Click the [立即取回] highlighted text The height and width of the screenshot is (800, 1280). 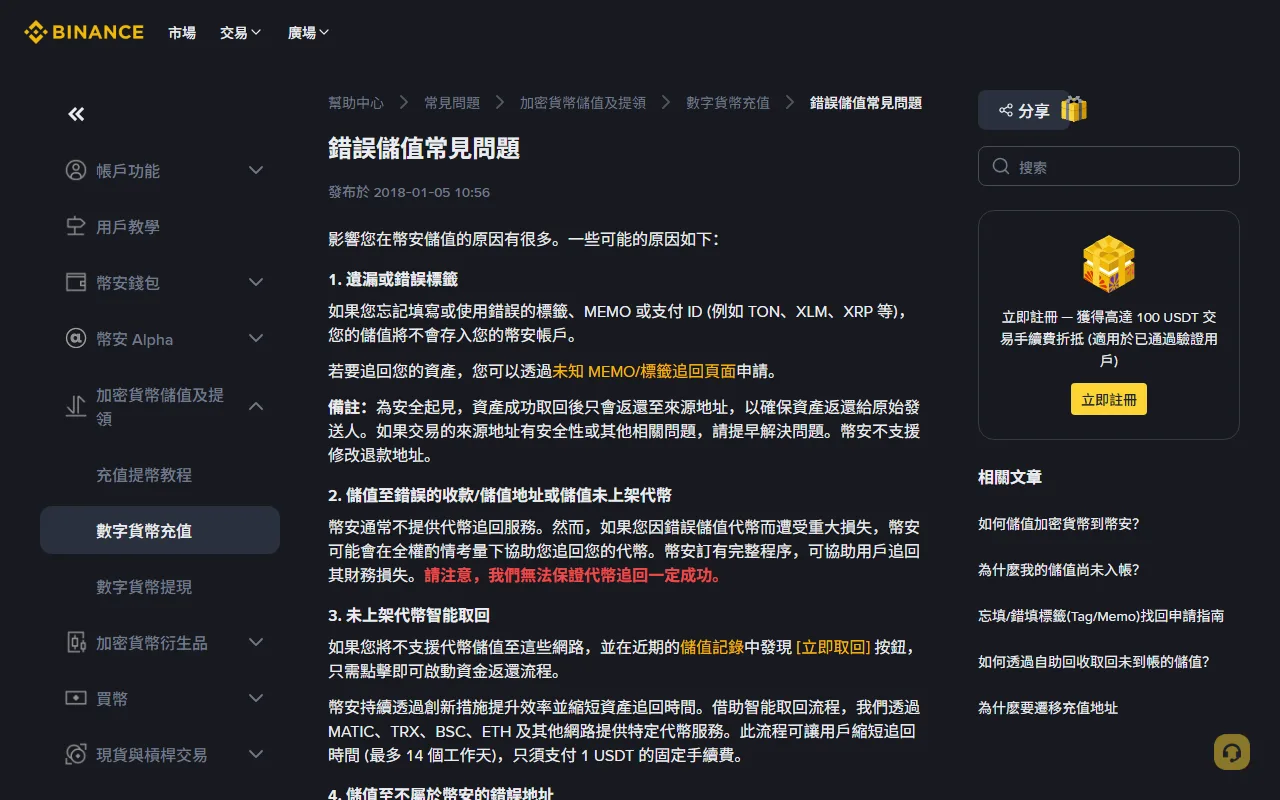tap(833, 647)
